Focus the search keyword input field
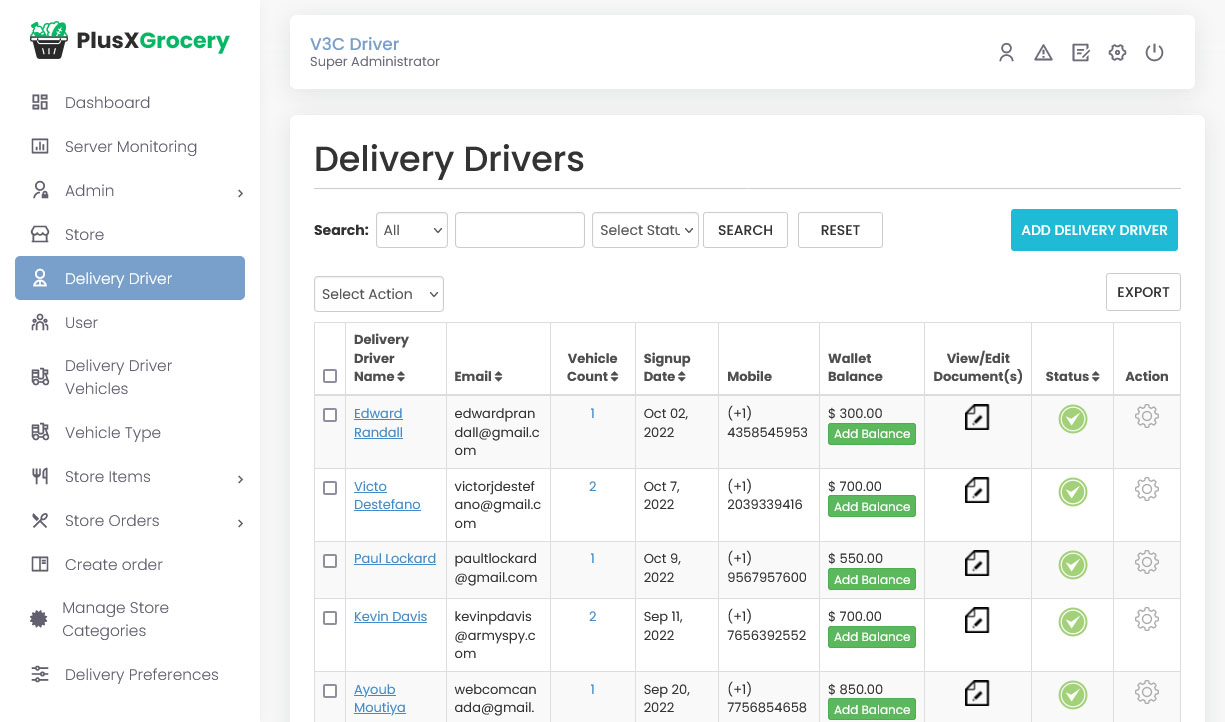The image size is (1225, 722). 520,230
